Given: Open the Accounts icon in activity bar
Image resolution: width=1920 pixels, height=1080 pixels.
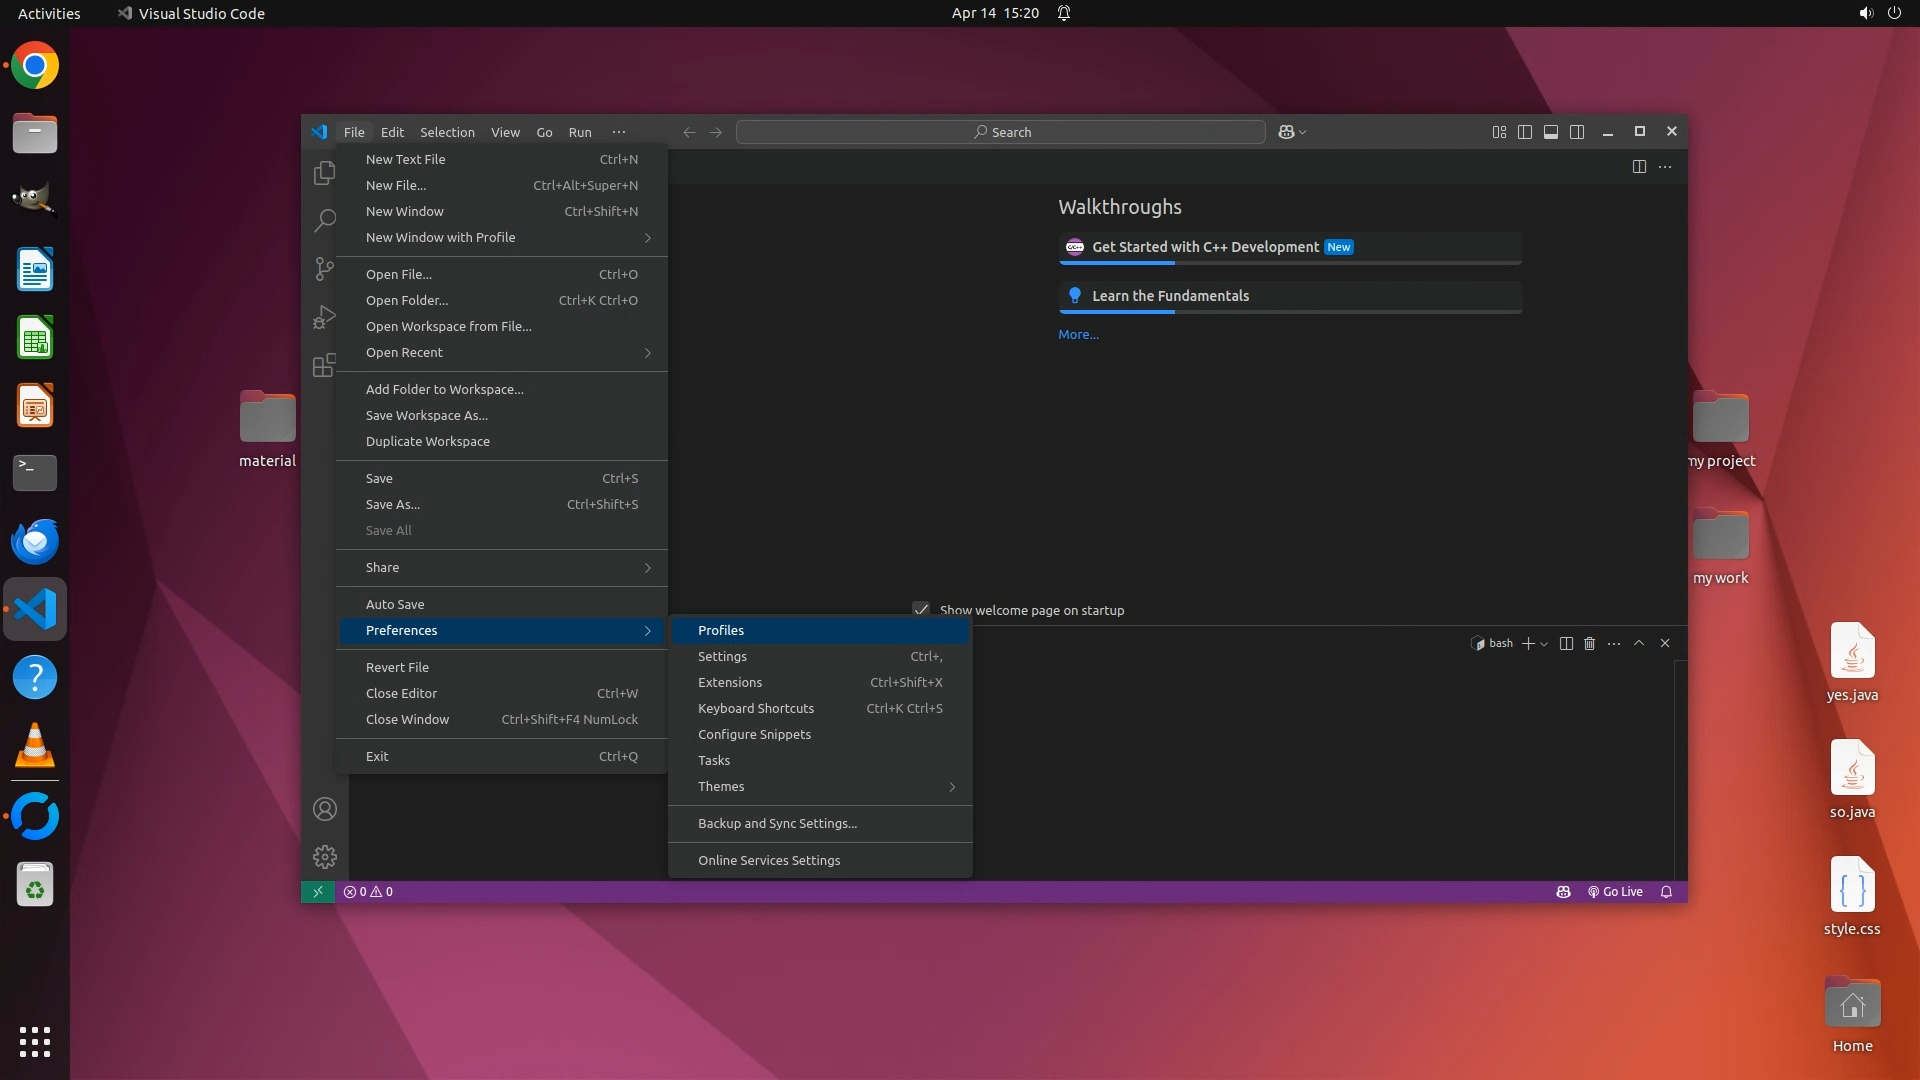Looking at the screenshot, I should 324,809.
